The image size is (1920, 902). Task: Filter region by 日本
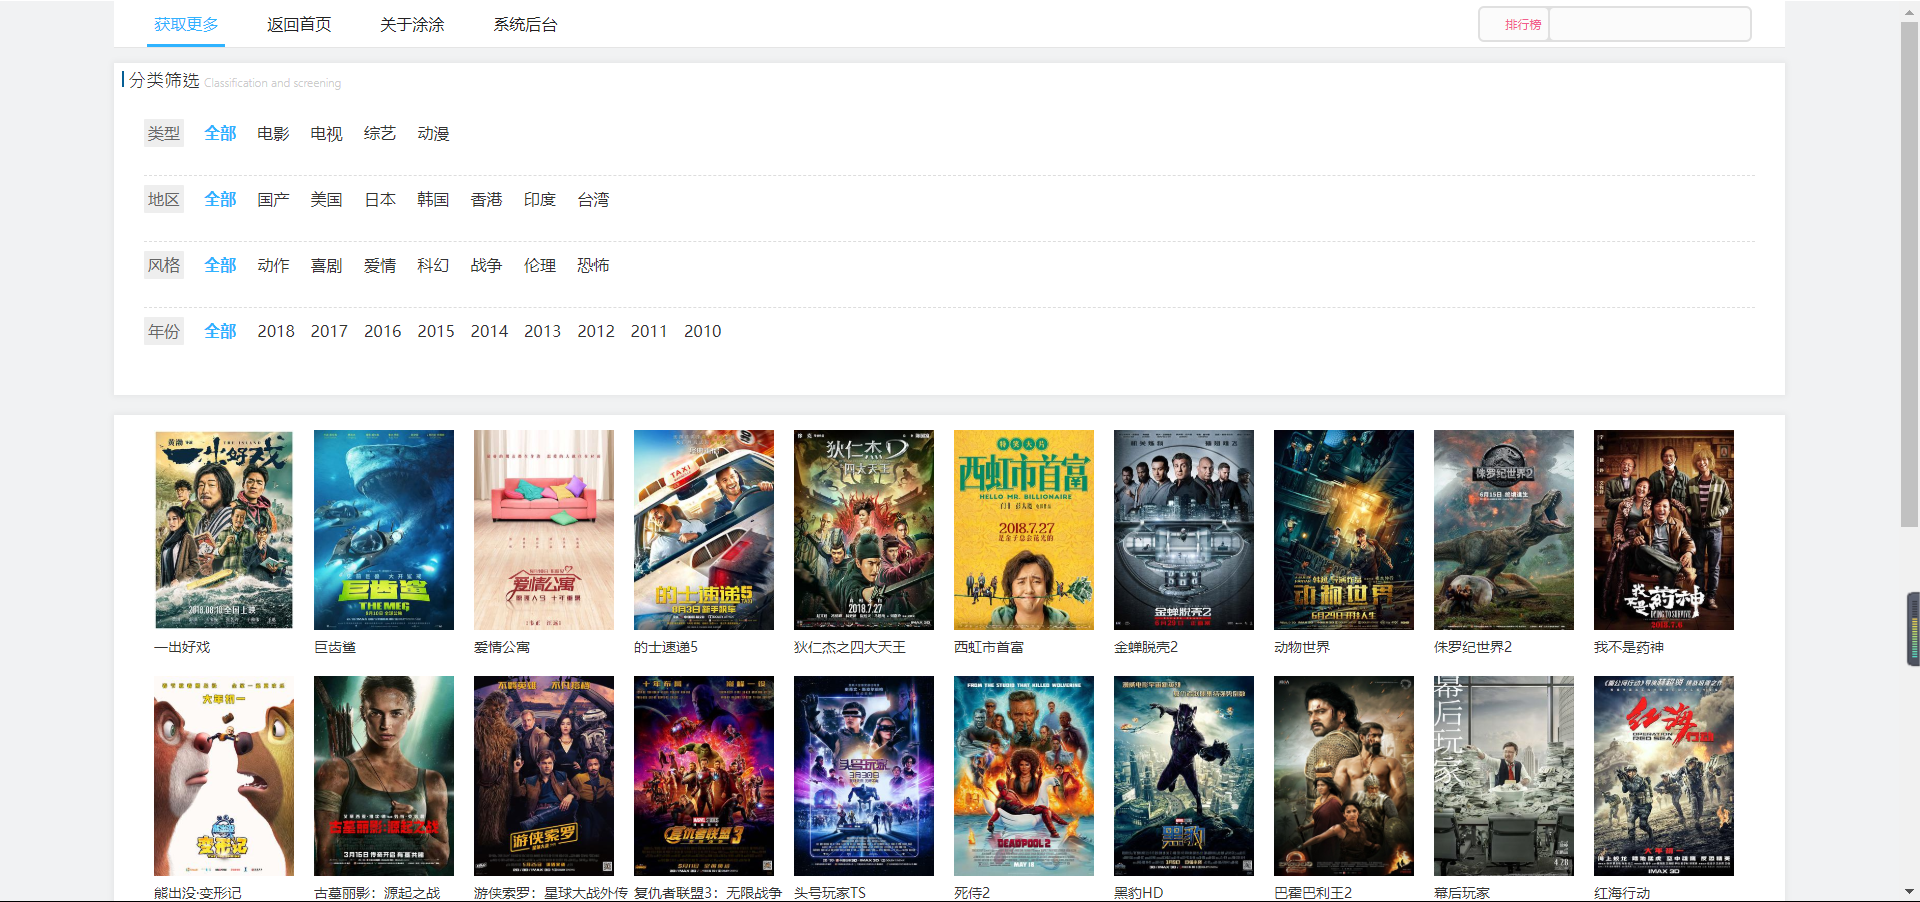click(380, 199)
